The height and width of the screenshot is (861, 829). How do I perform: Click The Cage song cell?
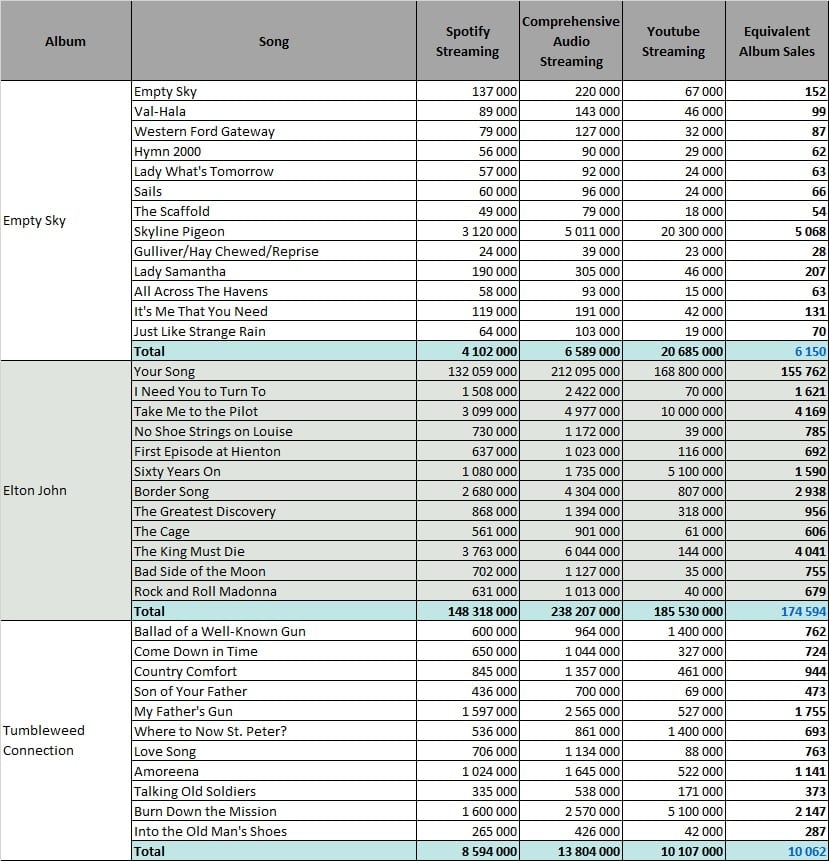[273, 532]
